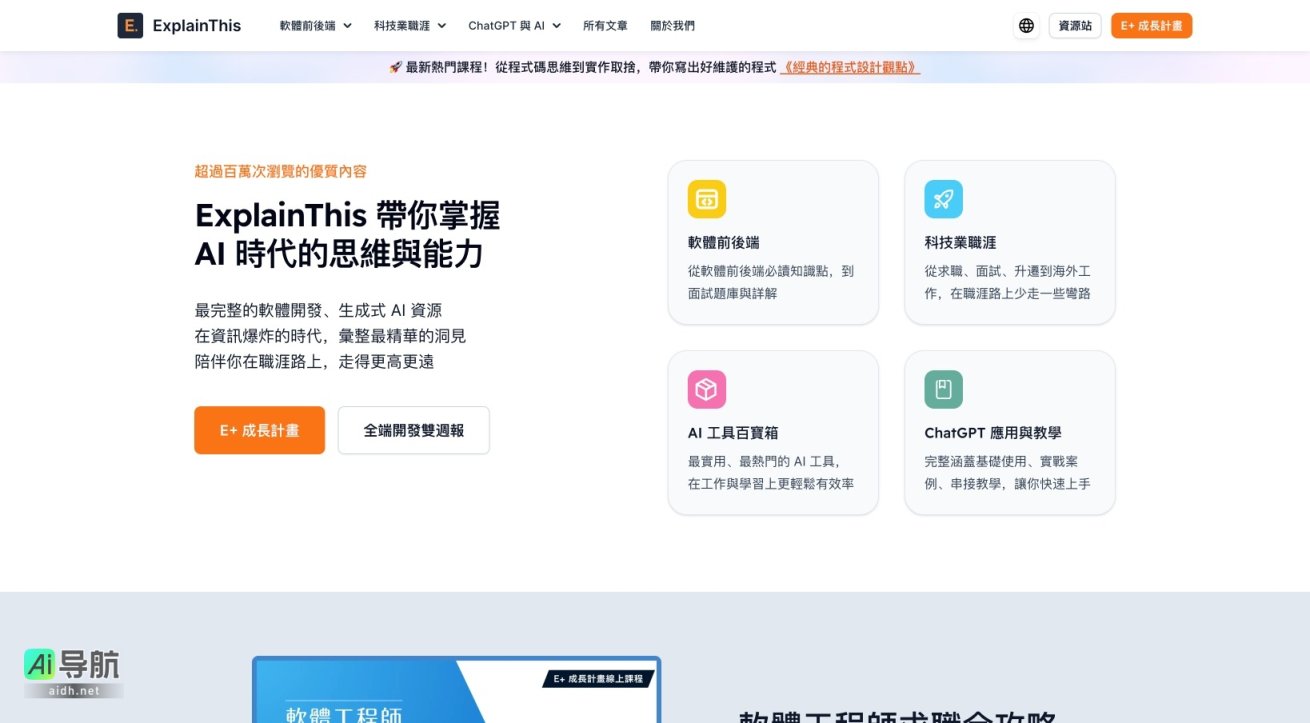Open the language globe icon

tap(1026, 25)
